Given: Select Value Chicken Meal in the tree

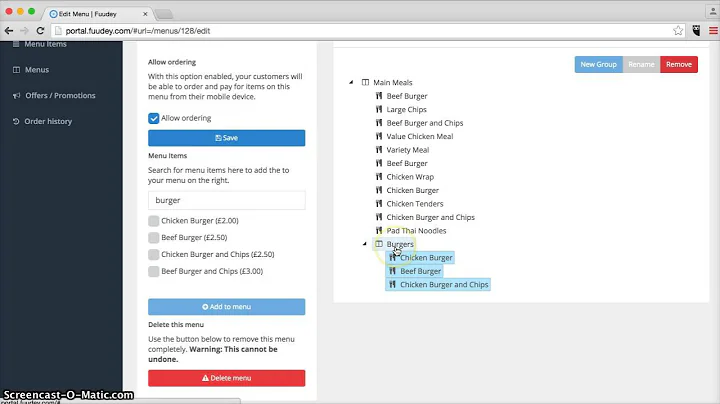Looking at the screenshot, I should [x=420, y=136].
